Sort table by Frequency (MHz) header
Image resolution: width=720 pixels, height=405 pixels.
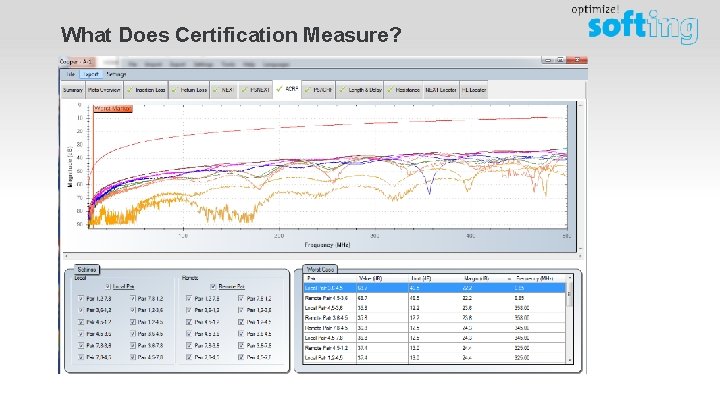click(x=540, y=278)
